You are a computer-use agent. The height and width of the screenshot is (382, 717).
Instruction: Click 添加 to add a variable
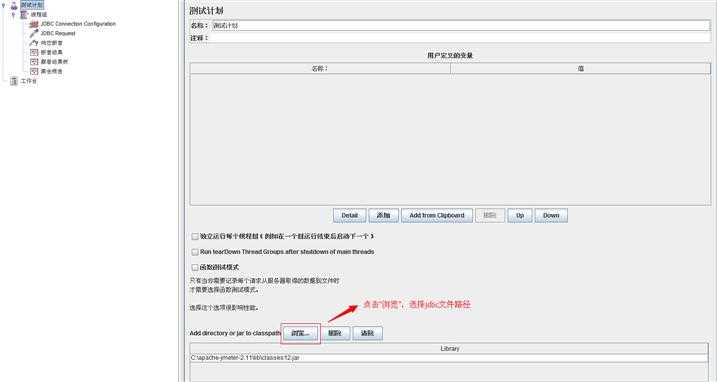(384, 215)
